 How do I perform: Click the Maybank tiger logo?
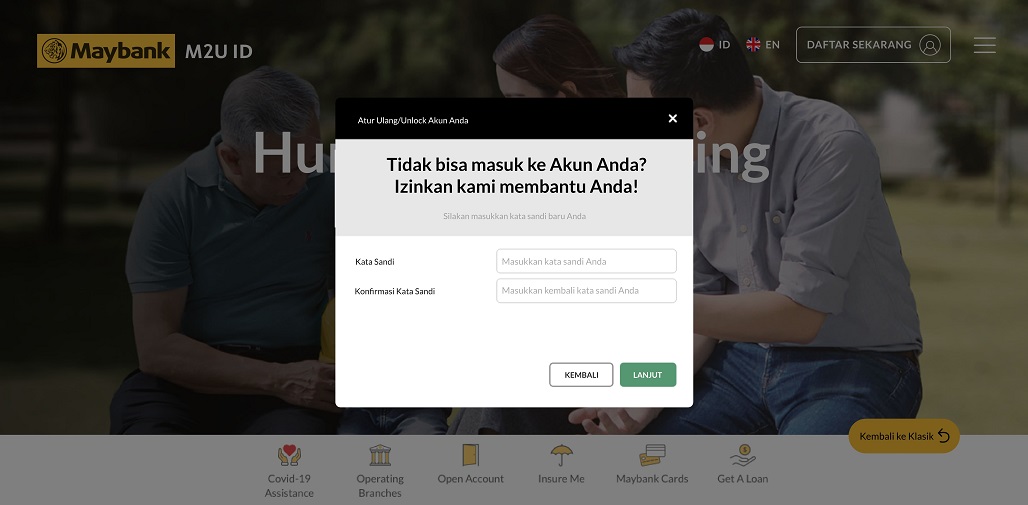54,50
